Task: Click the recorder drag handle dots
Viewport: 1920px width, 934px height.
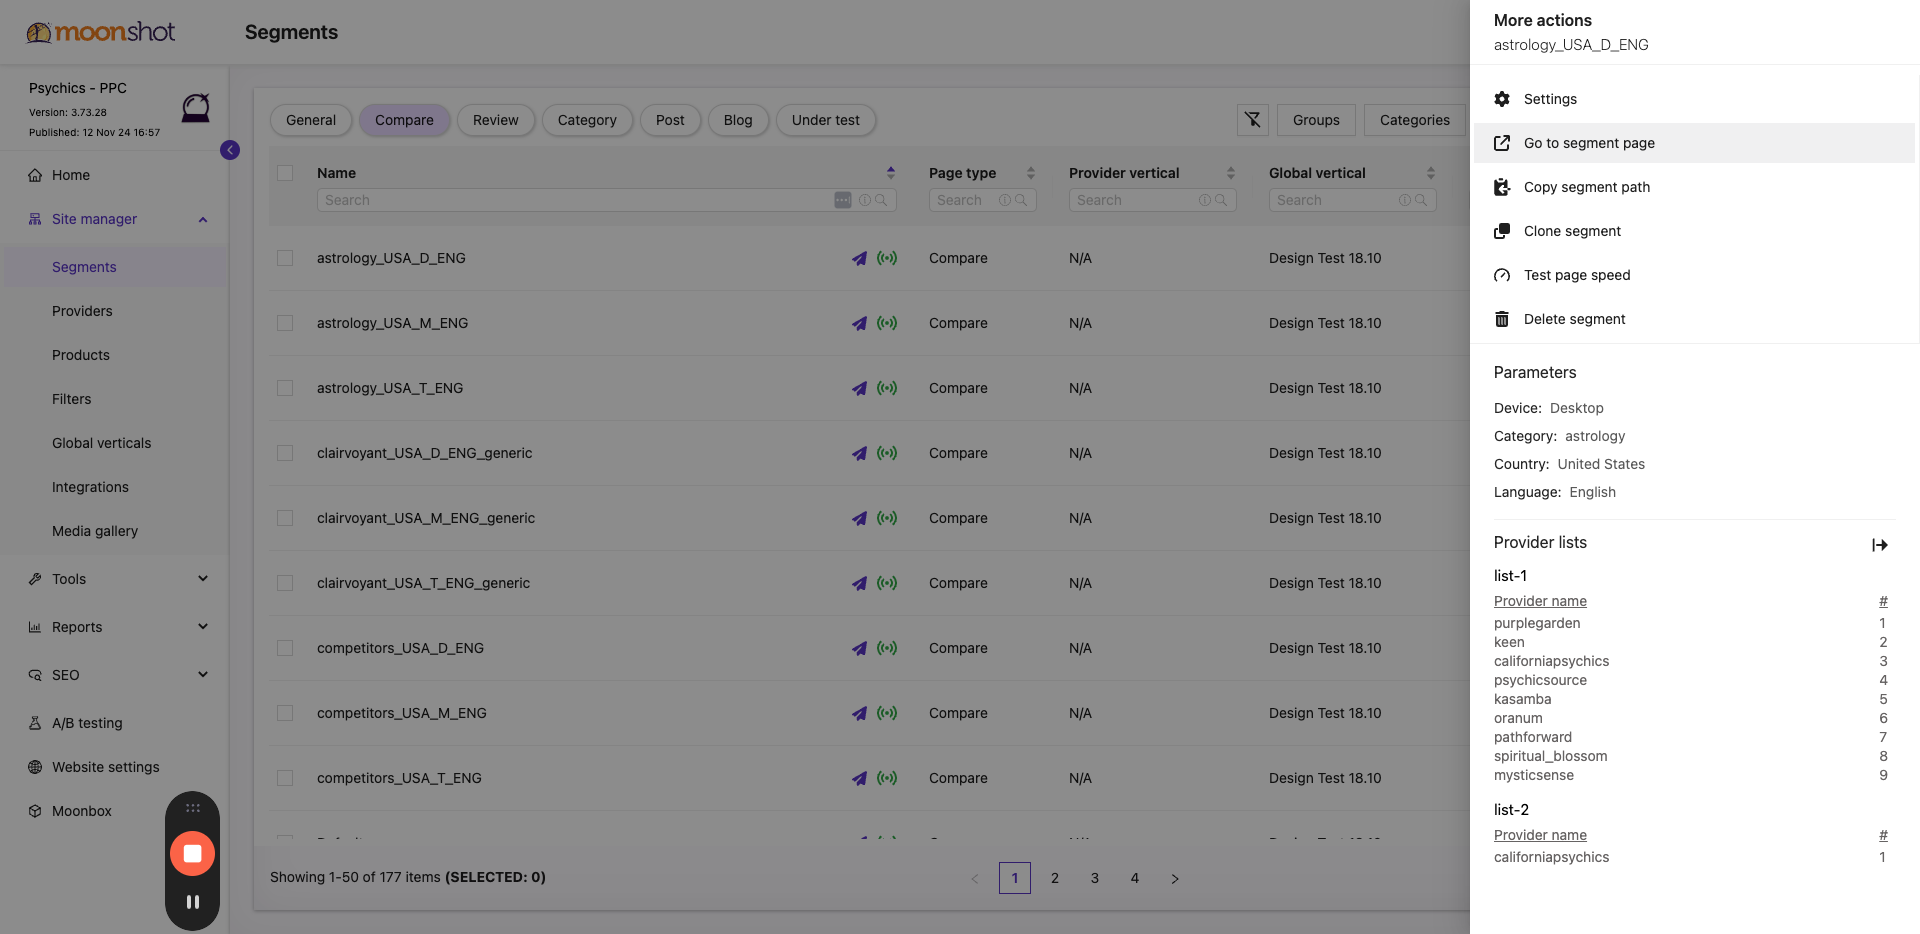Action: [x=193, y=808]
